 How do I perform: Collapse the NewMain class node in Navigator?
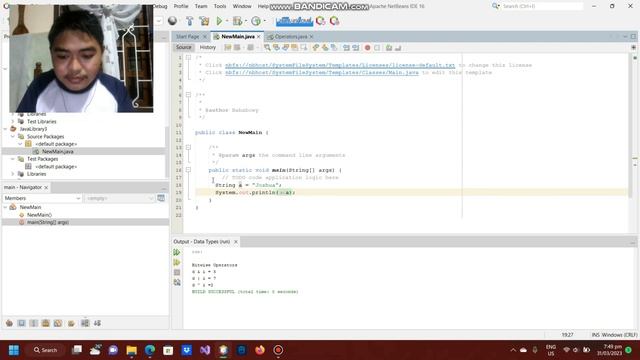click(5, 207)
